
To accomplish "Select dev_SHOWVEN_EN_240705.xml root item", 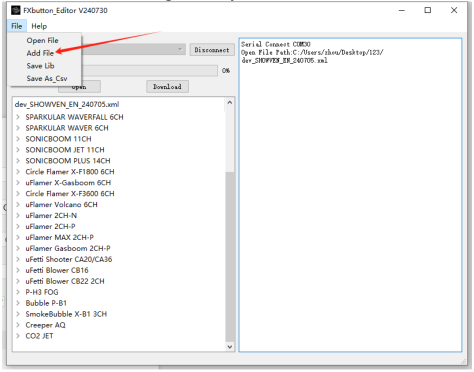I will 67,104.
